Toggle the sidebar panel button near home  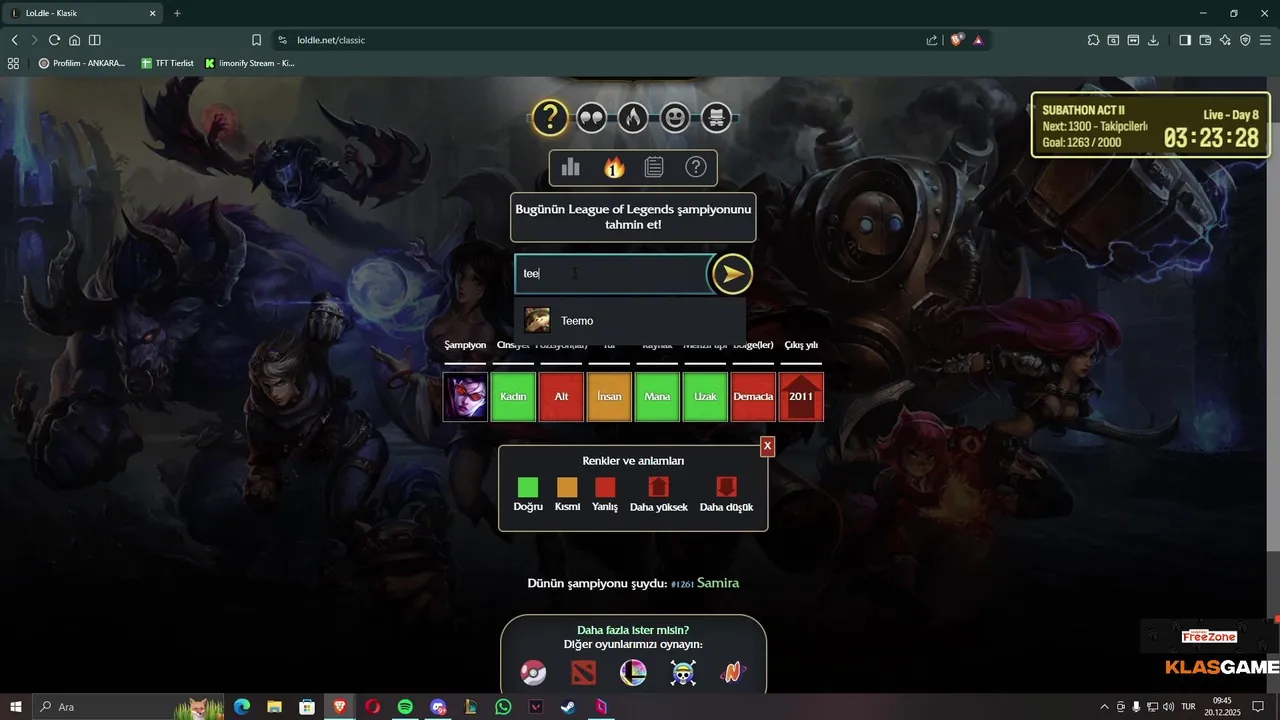pyautogui.click(x=94, y=40)
